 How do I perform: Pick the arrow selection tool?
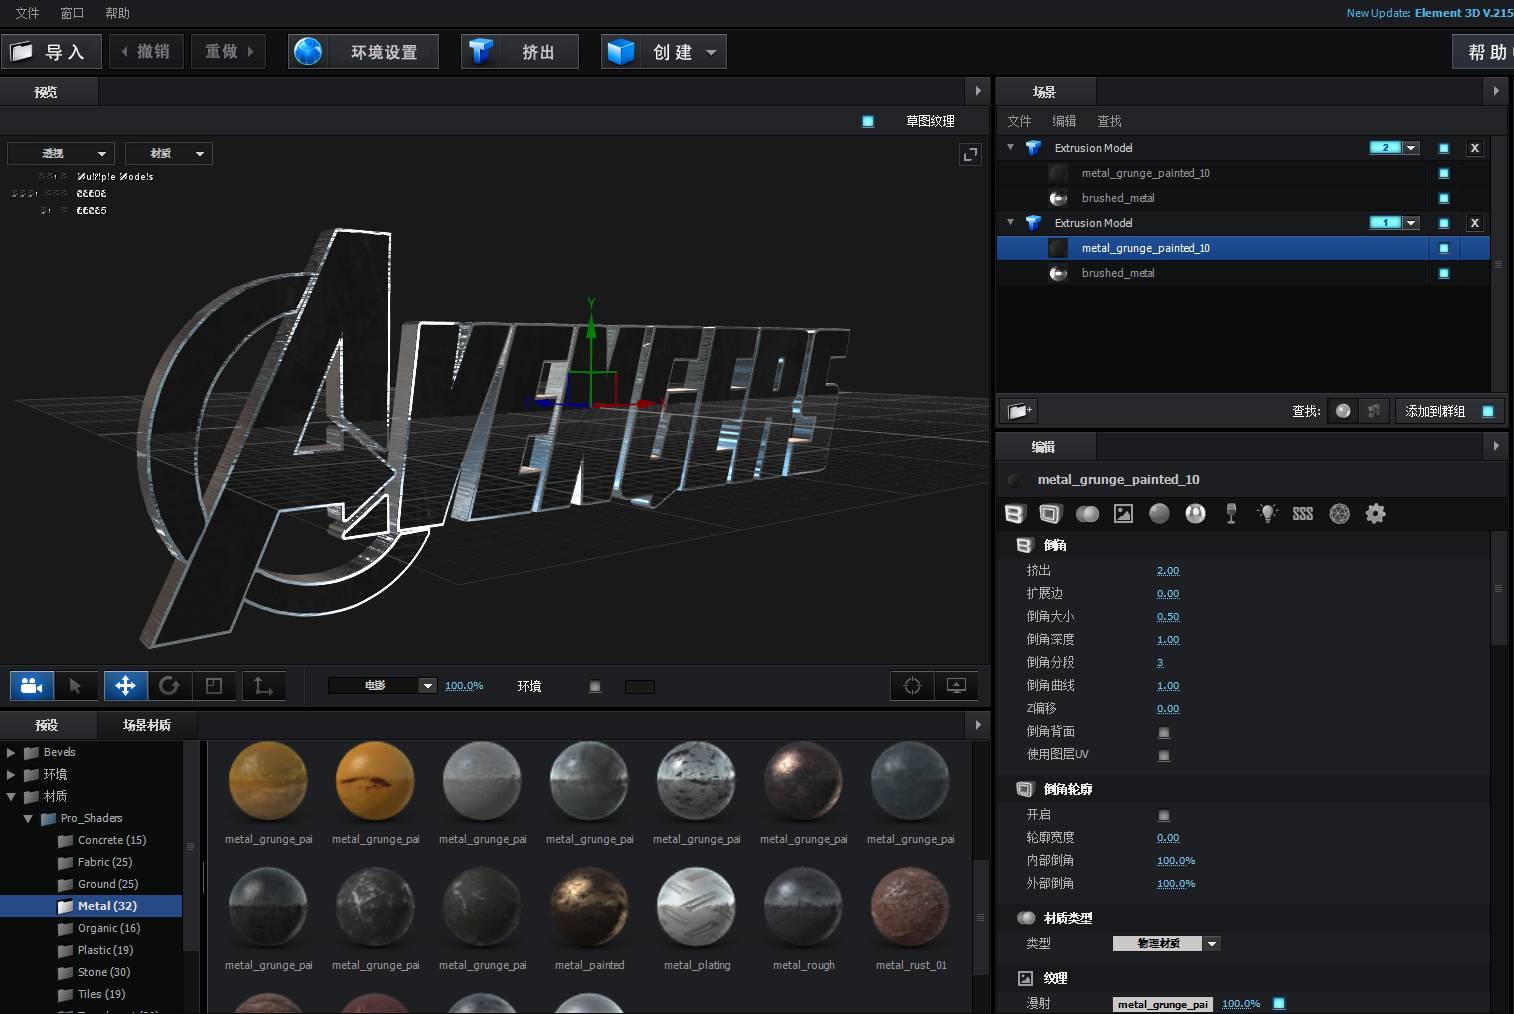[76, 686]
